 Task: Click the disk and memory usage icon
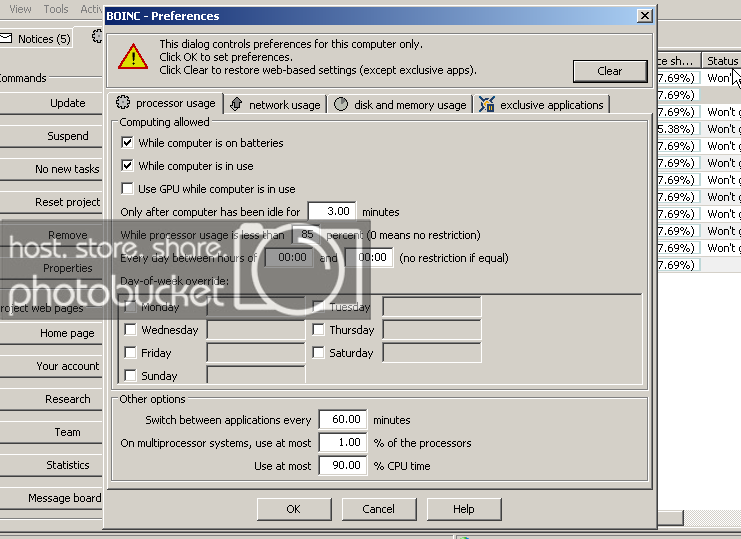340,104
